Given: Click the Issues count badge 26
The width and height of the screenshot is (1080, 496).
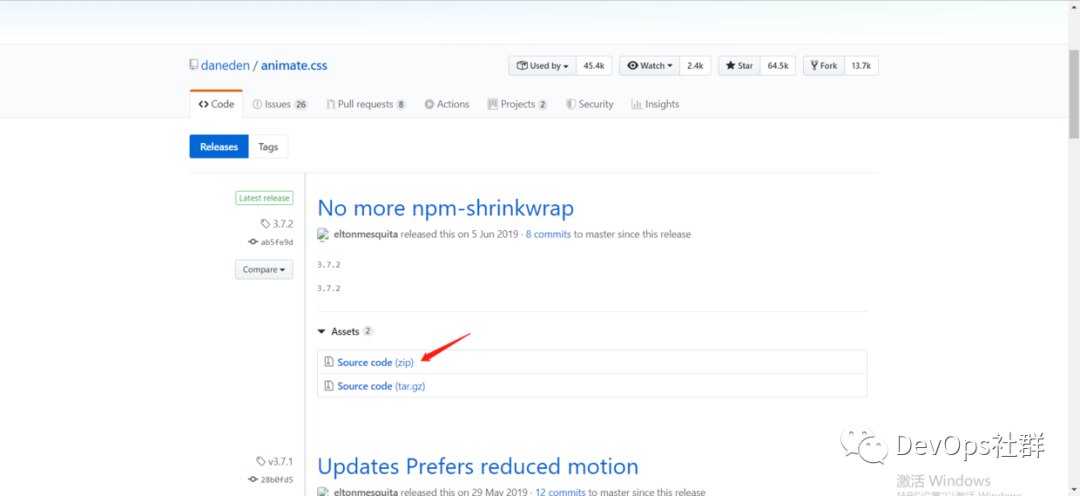Looking at the screenshot, I should pyautogui.click(x=300, y=105).
